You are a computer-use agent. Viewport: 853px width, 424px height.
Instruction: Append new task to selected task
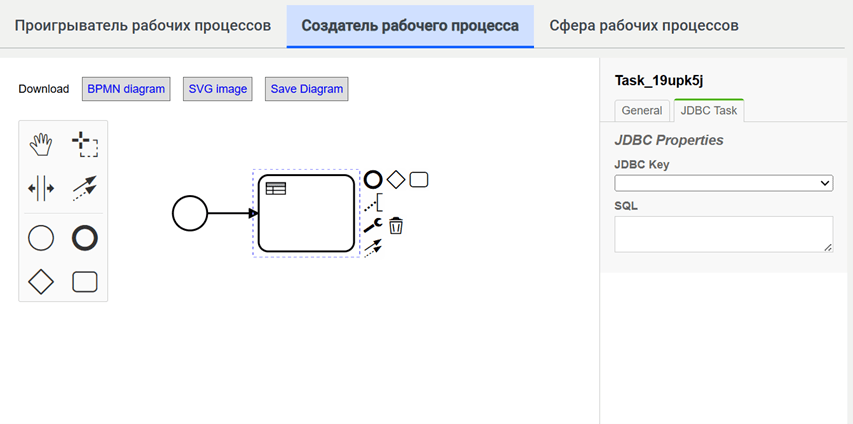coord(419,180)
